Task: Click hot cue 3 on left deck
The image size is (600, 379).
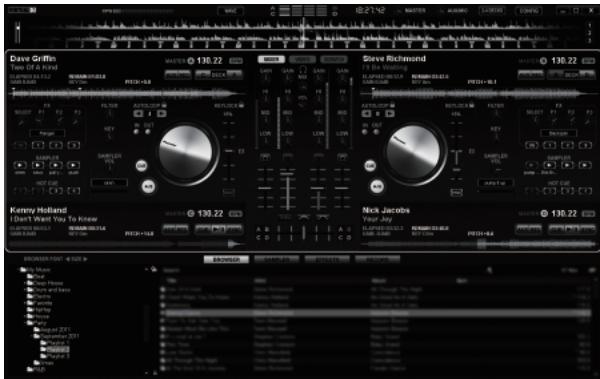Action: coord(56,190)
